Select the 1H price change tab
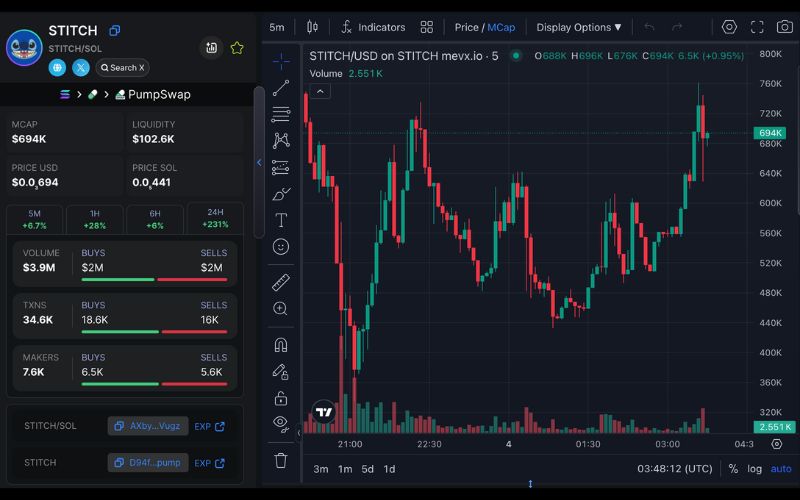 click(x=95, y=219)
